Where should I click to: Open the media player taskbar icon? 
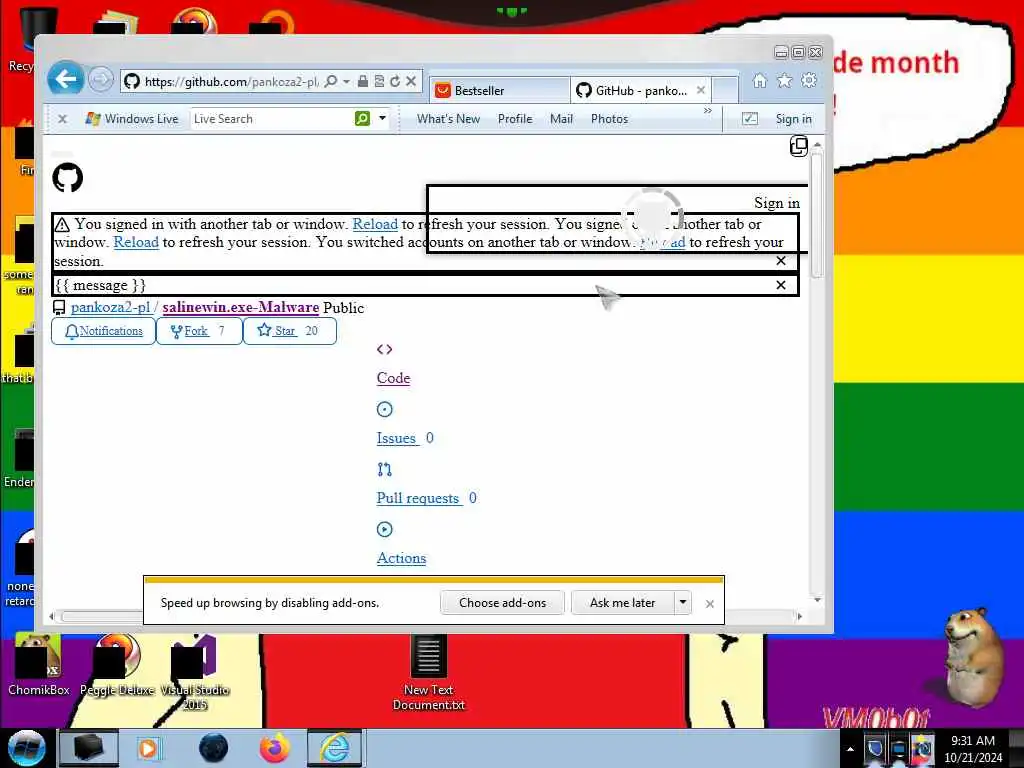148,748
